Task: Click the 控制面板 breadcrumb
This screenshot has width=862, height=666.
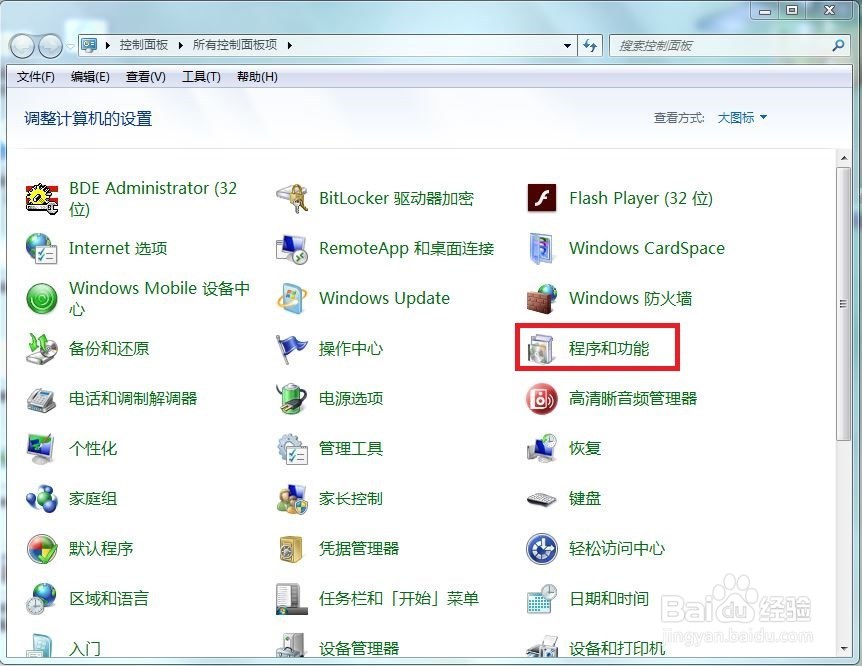Action: 144,45
